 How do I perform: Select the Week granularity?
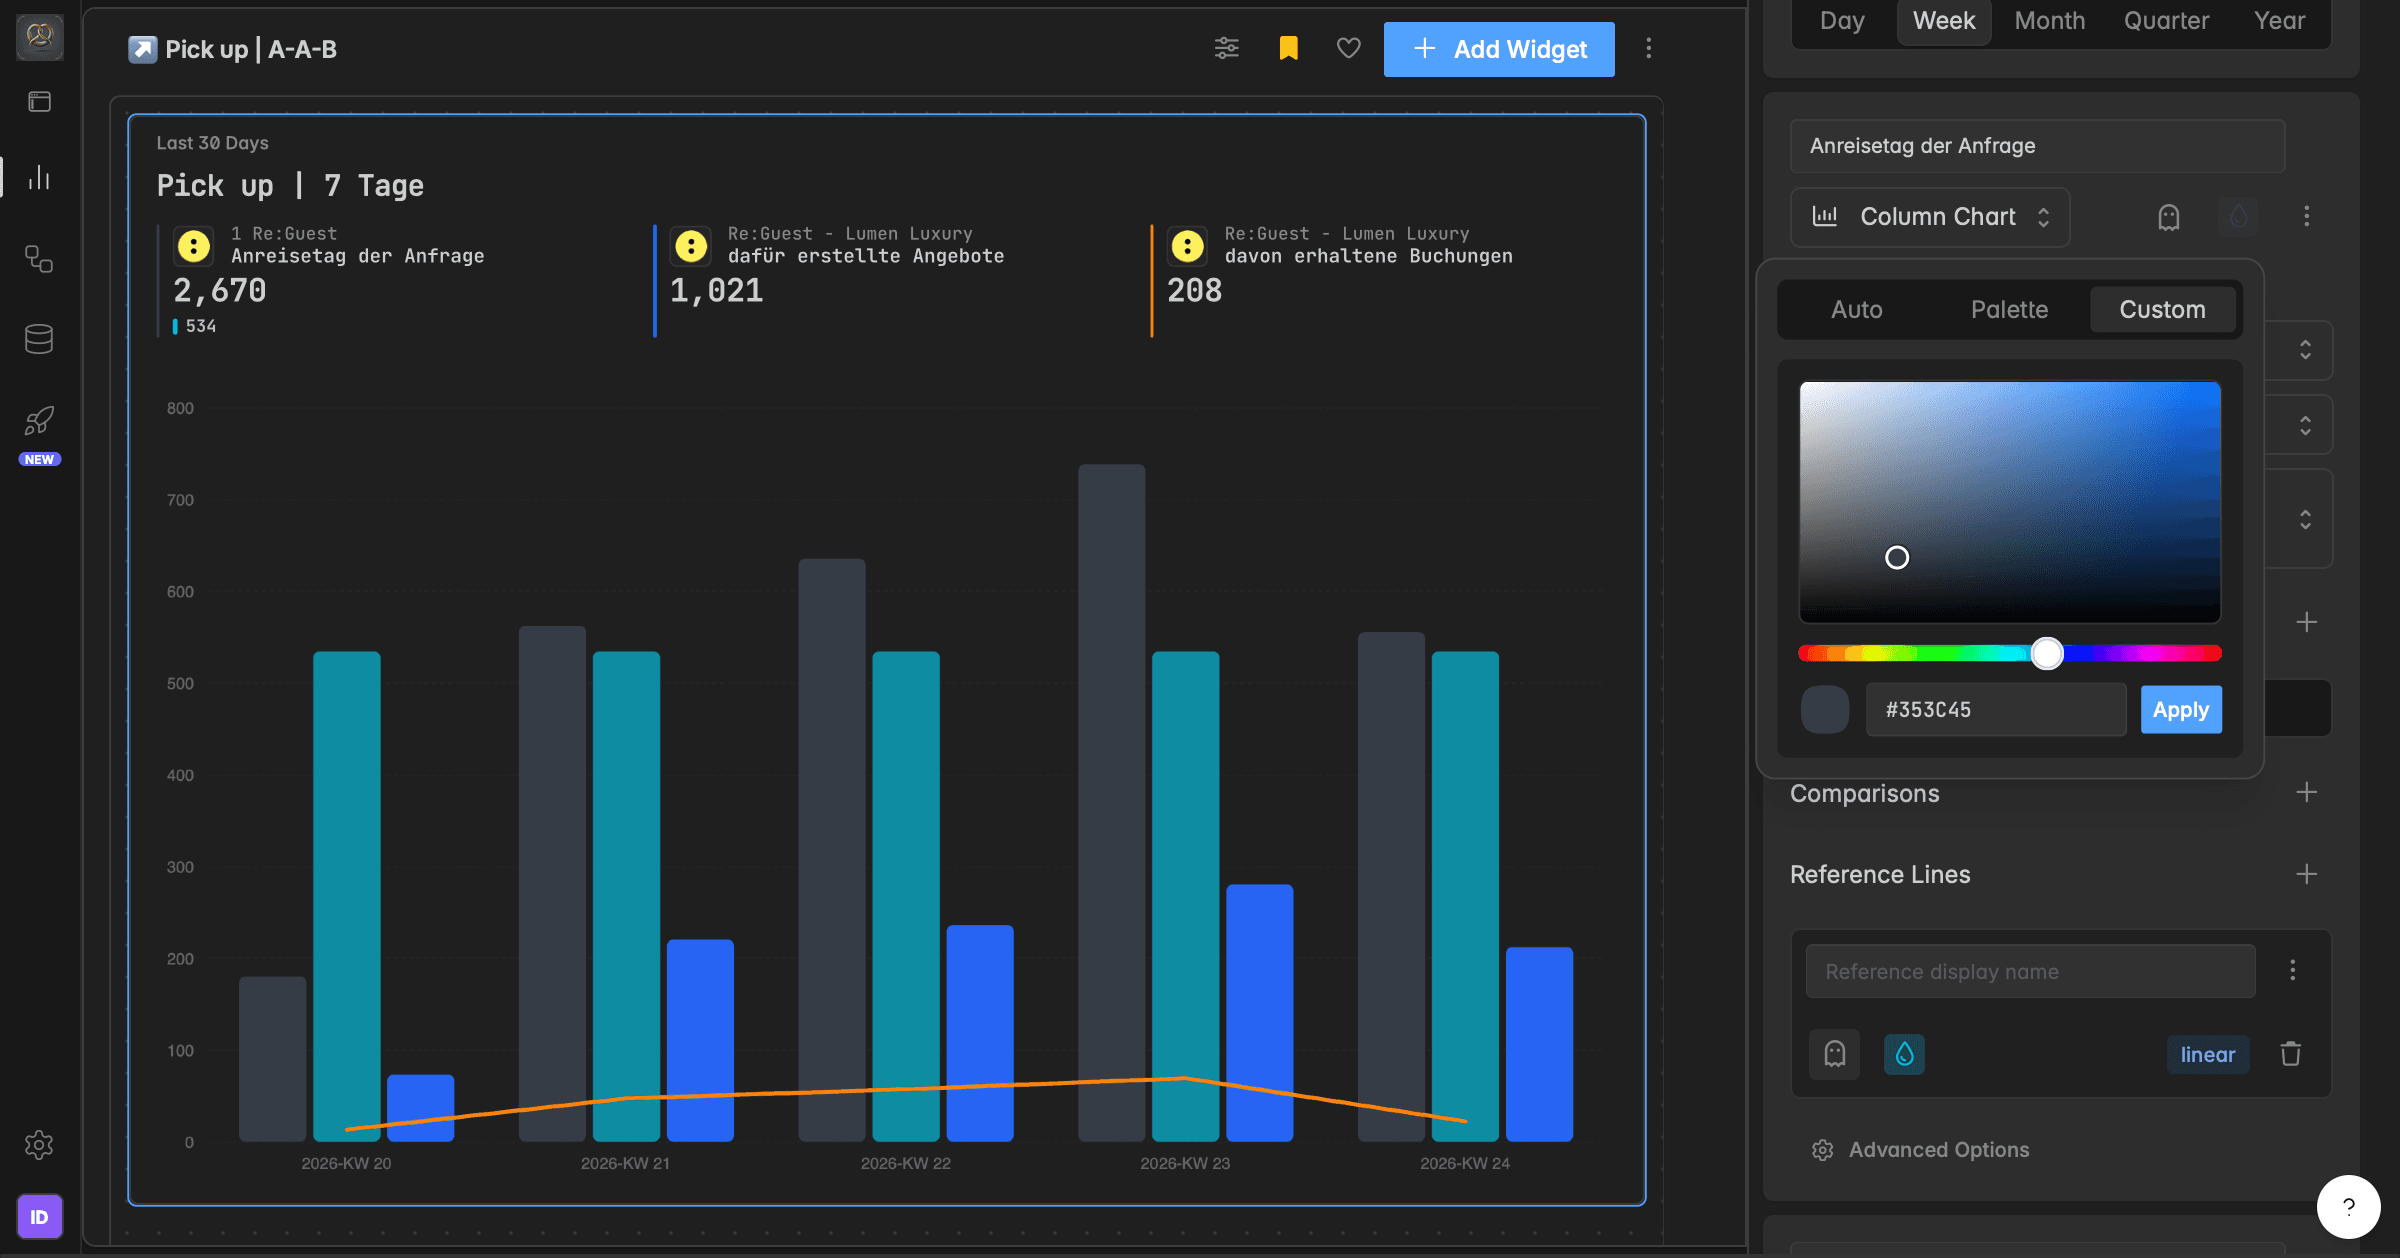pos(1944,21)
